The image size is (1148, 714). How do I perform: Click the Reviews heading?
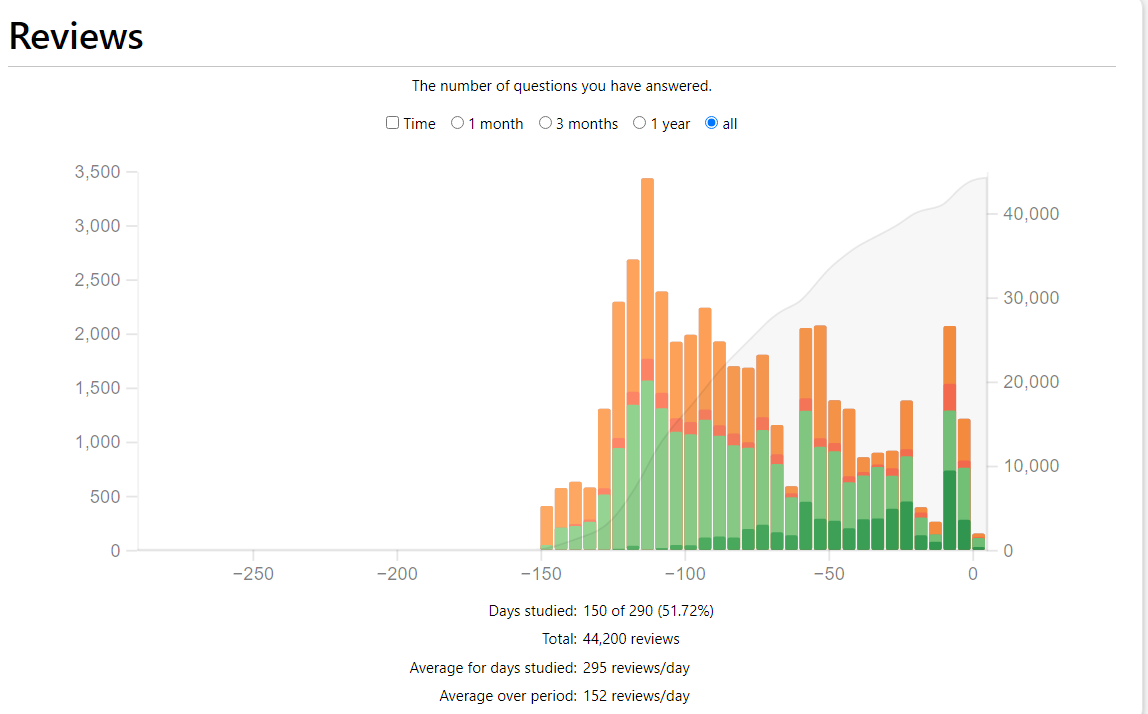pyautogui.click(x=76, y=36)
